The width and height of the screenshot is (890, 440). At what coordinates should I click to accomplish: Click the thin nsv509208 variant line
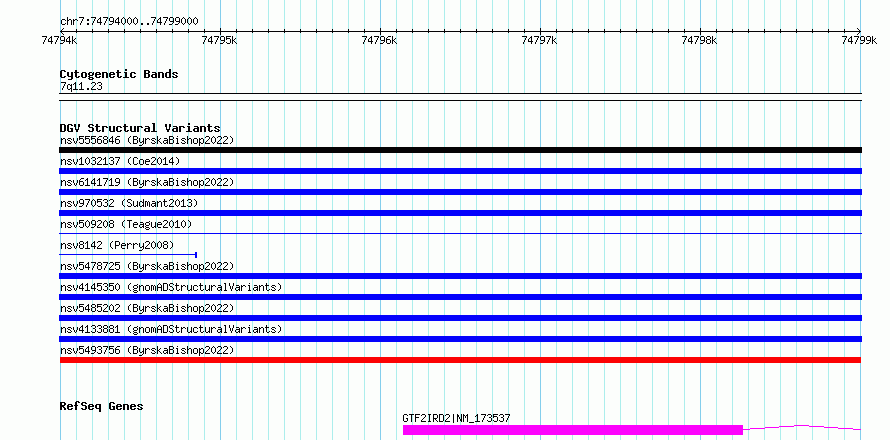point(460,234)
